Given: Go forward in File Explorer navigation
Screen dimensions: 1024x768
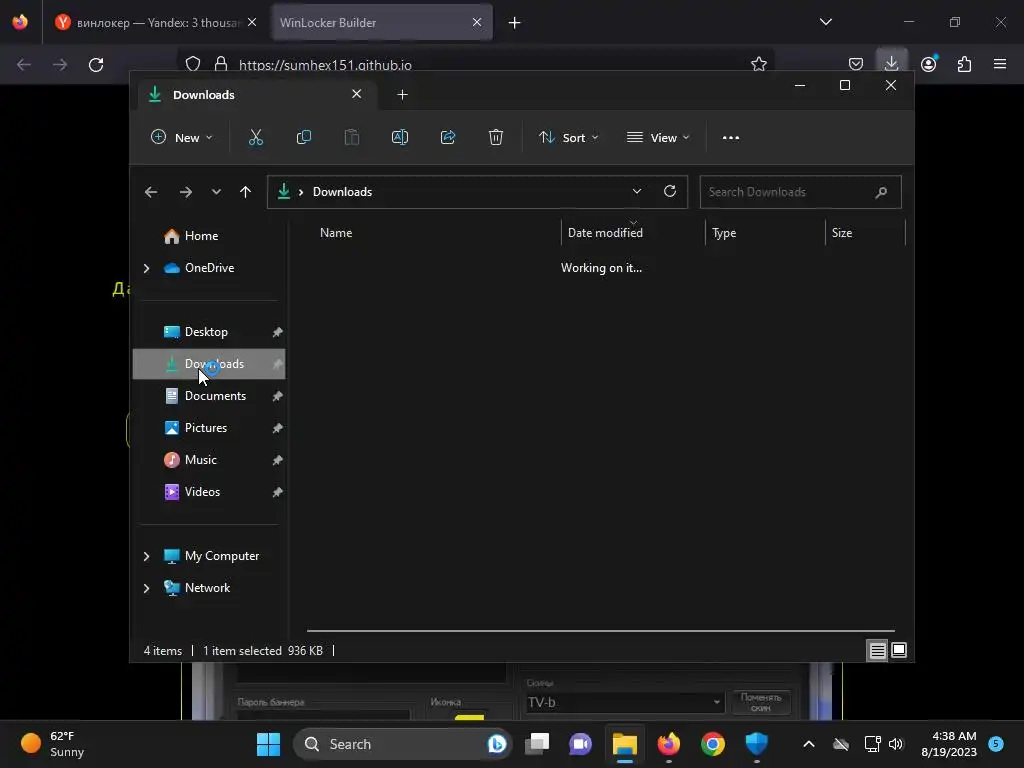Looking at the screenshot, I should tap(185, 192).
